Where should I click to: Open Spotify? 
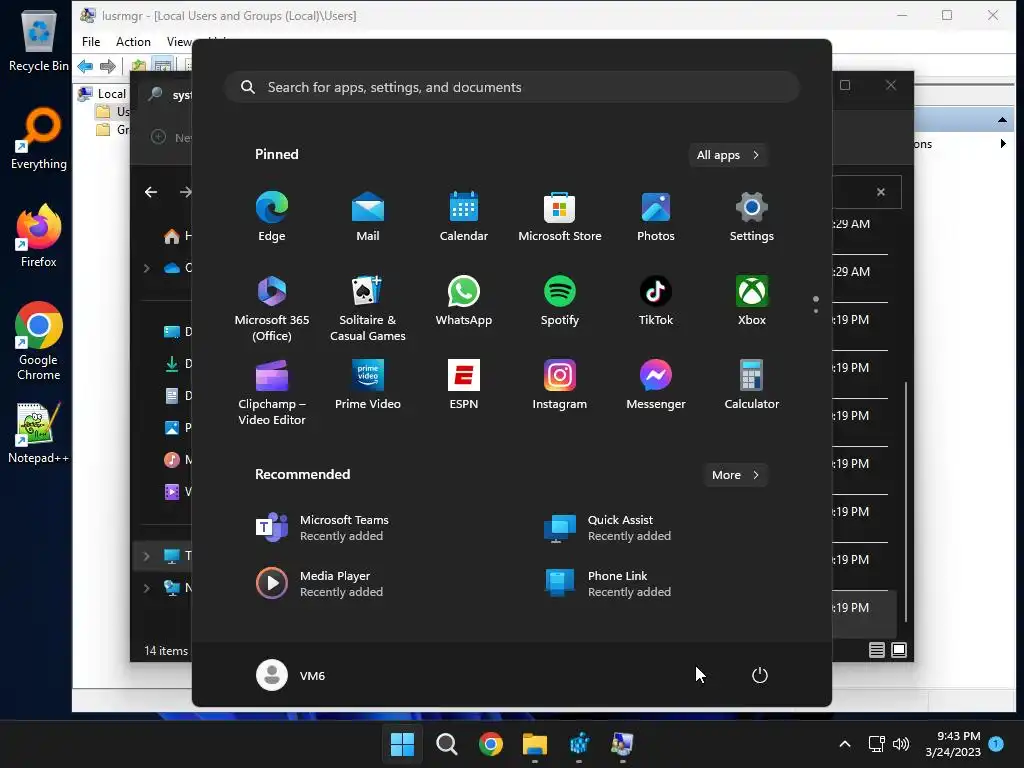[560, 301]
